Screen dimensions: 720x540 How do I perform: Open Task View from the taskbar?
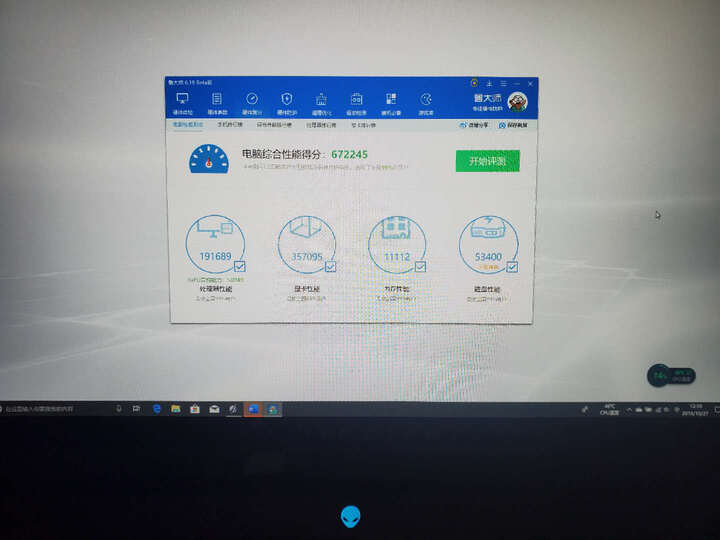pyautogui.click(x=136, y=409)
